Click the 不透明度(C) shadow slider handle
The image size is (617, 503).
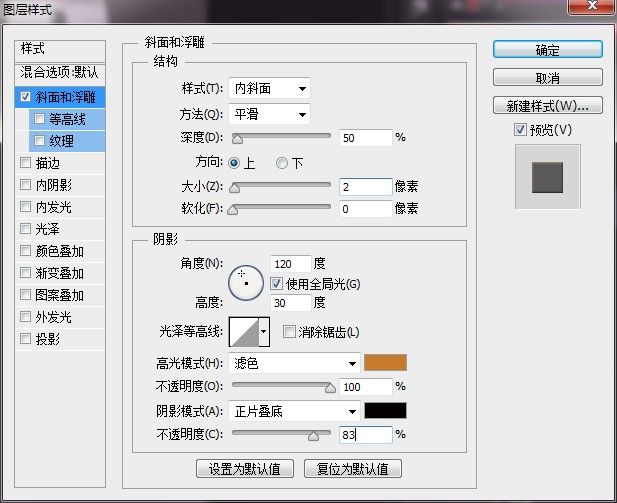click(313, 436)
